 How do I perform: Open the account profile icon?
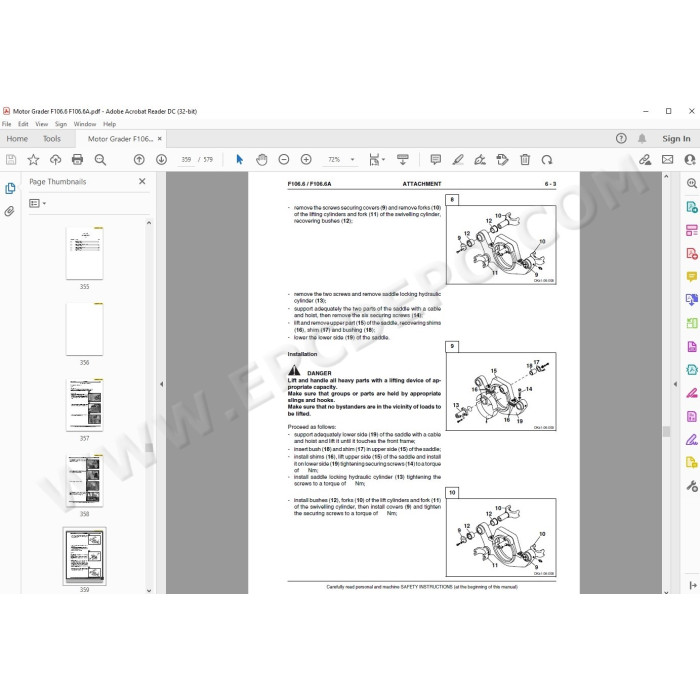690,159
